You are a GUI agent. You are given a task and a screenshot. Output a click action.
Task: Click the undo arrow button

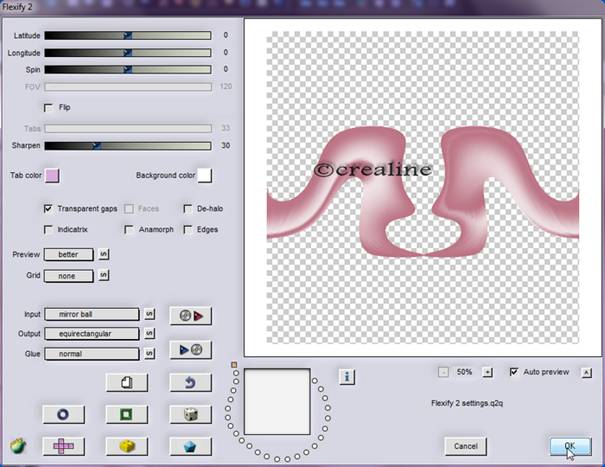(183, 382)
